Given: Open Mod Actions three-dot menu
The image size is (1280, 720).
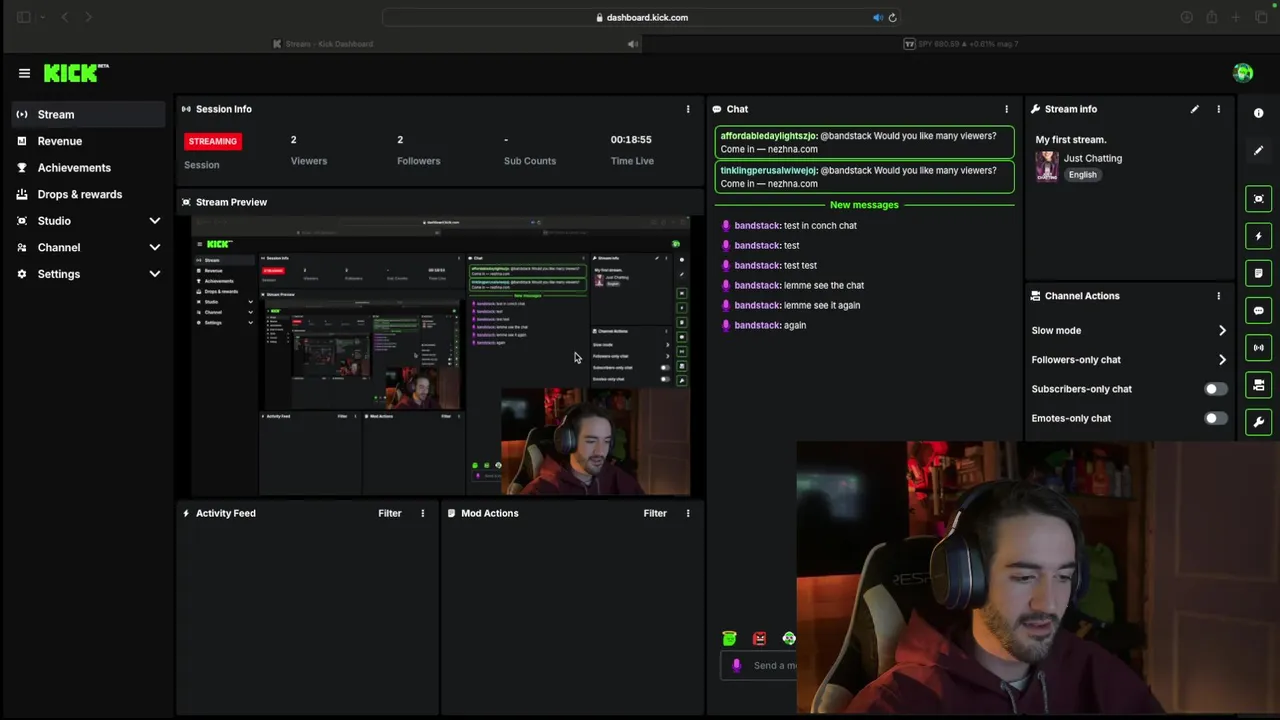Looking at the screenshot, I should tap(688, 513).
